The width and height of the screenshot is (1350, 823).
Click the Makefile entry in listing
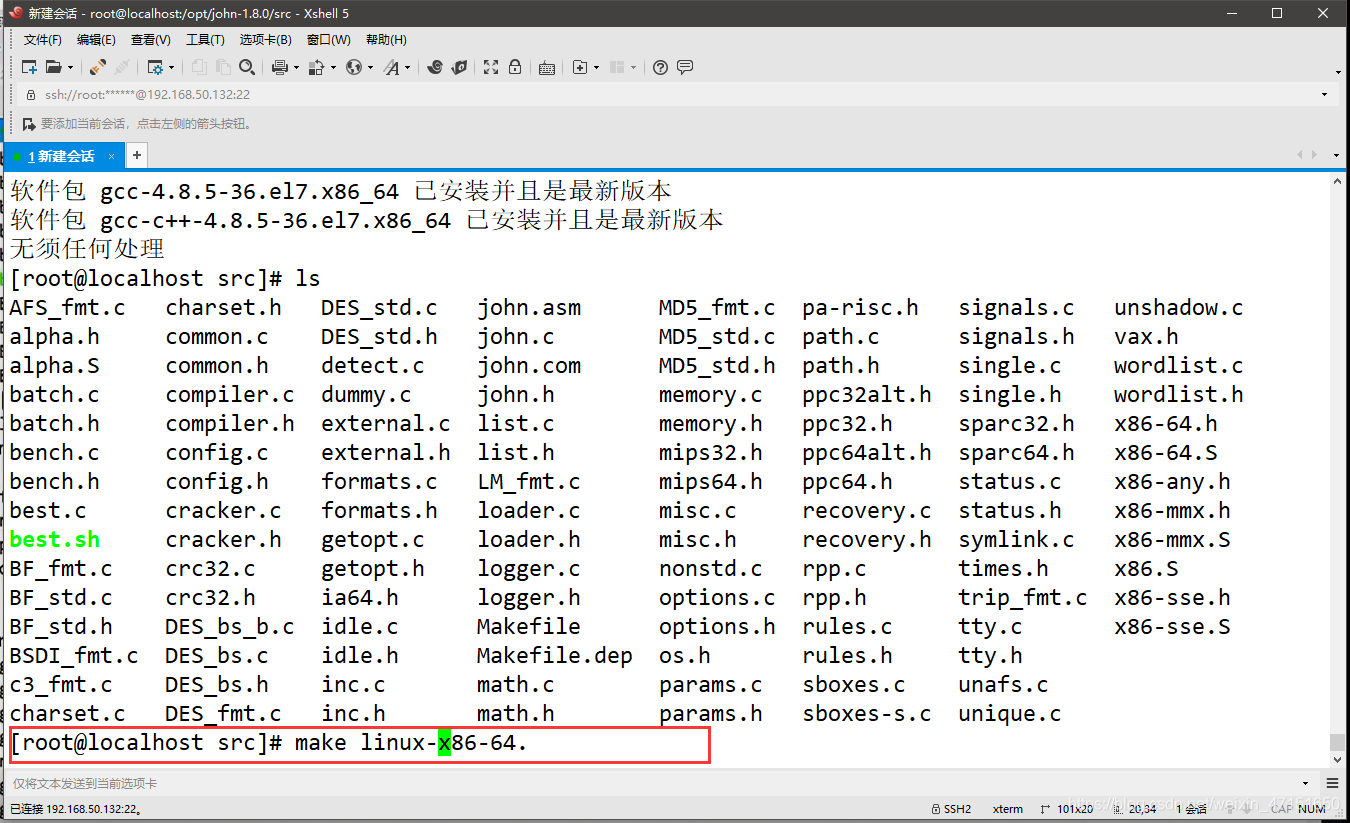(x=529, y=627)
